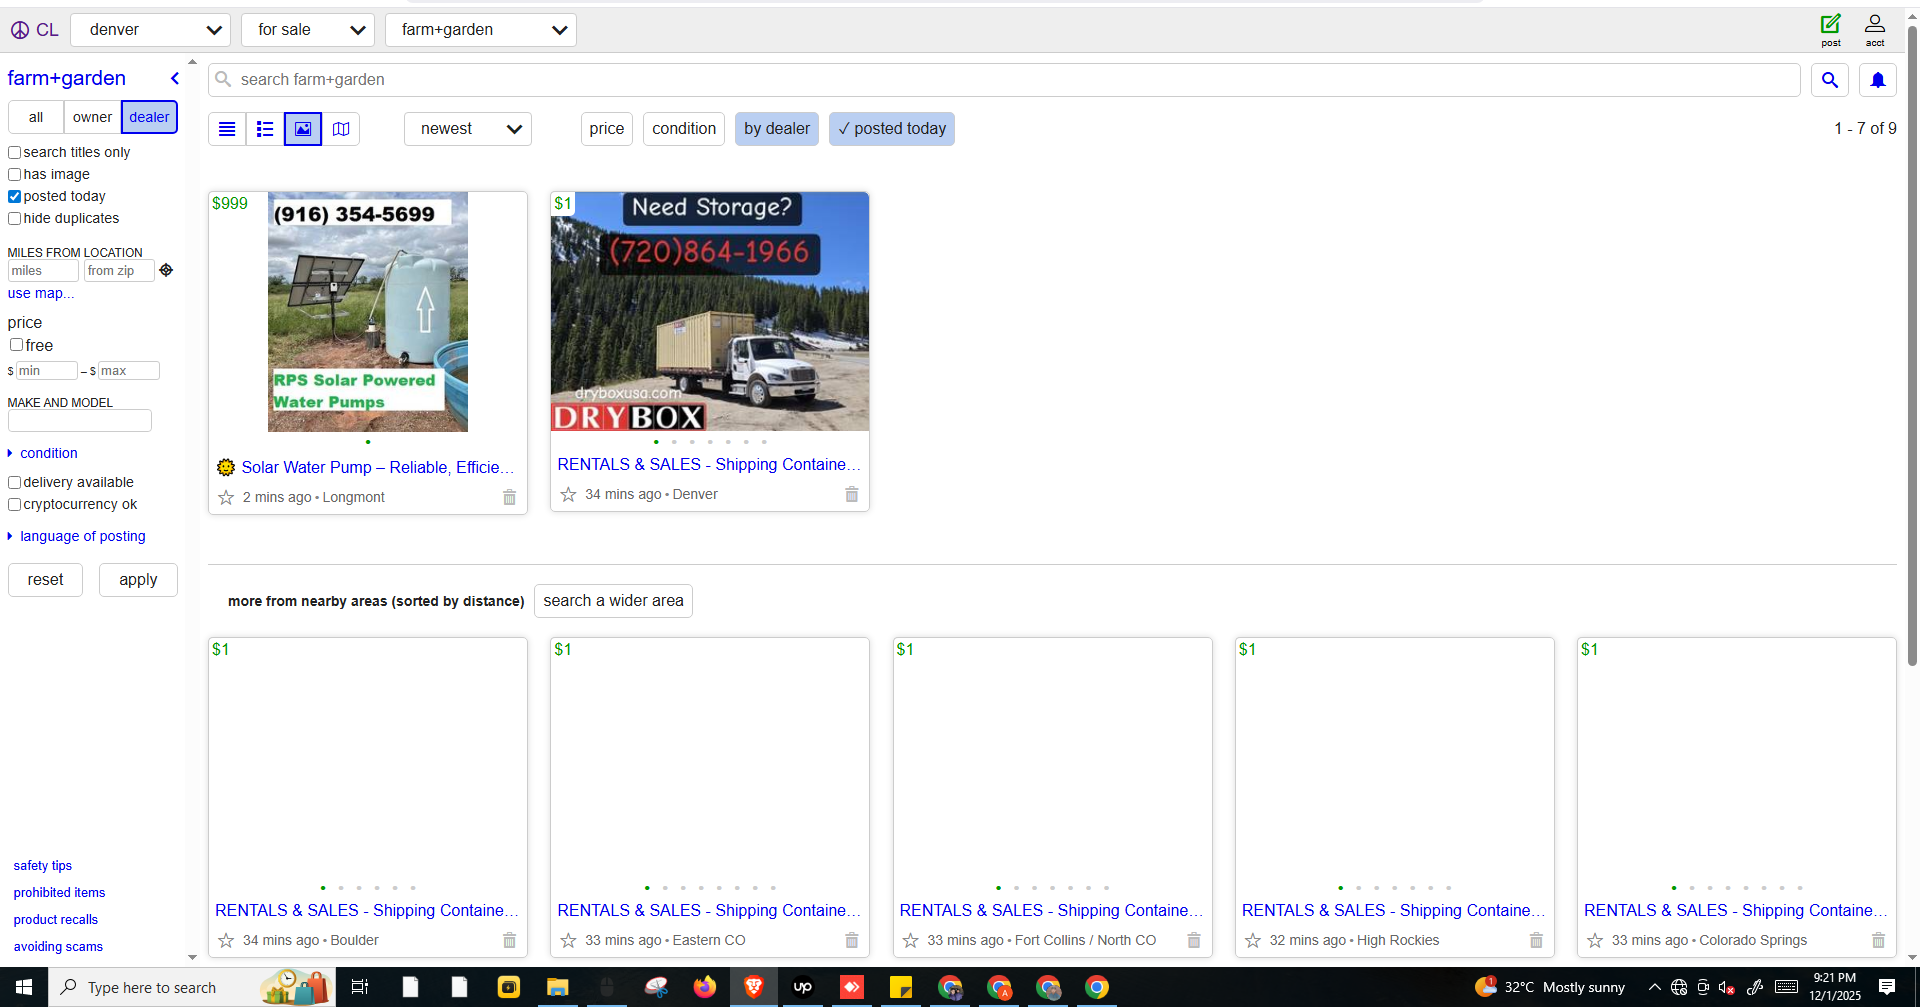The width and height of the screenshot is (1920, 1007).
Task: Favorite the Fort Collins listing star
Action: (910, 940)
